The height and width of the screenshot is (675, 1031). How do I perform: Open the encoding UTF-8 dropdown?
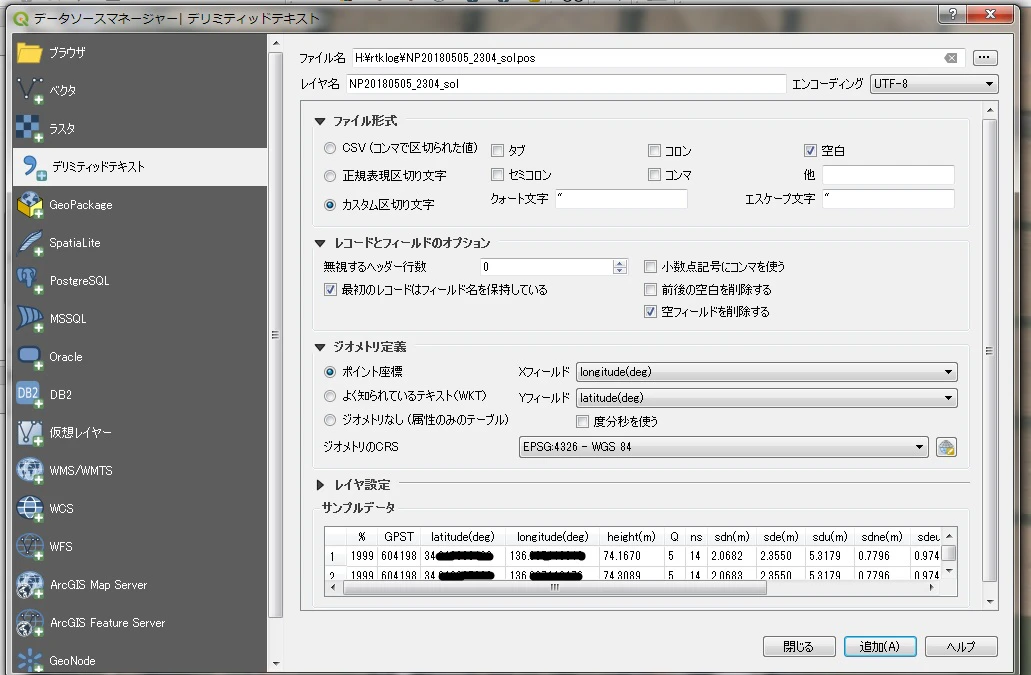[934, 84]
